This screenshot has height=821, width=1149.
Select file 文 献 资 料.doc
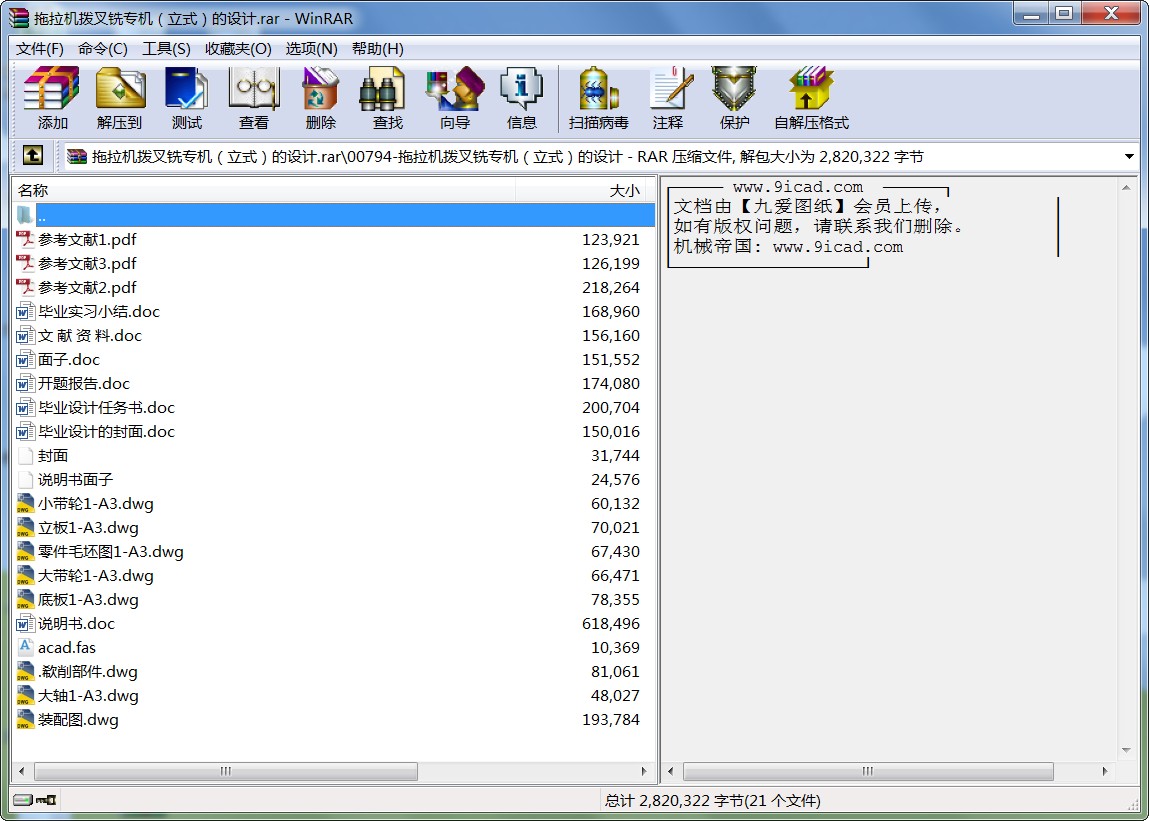(335, 336)
